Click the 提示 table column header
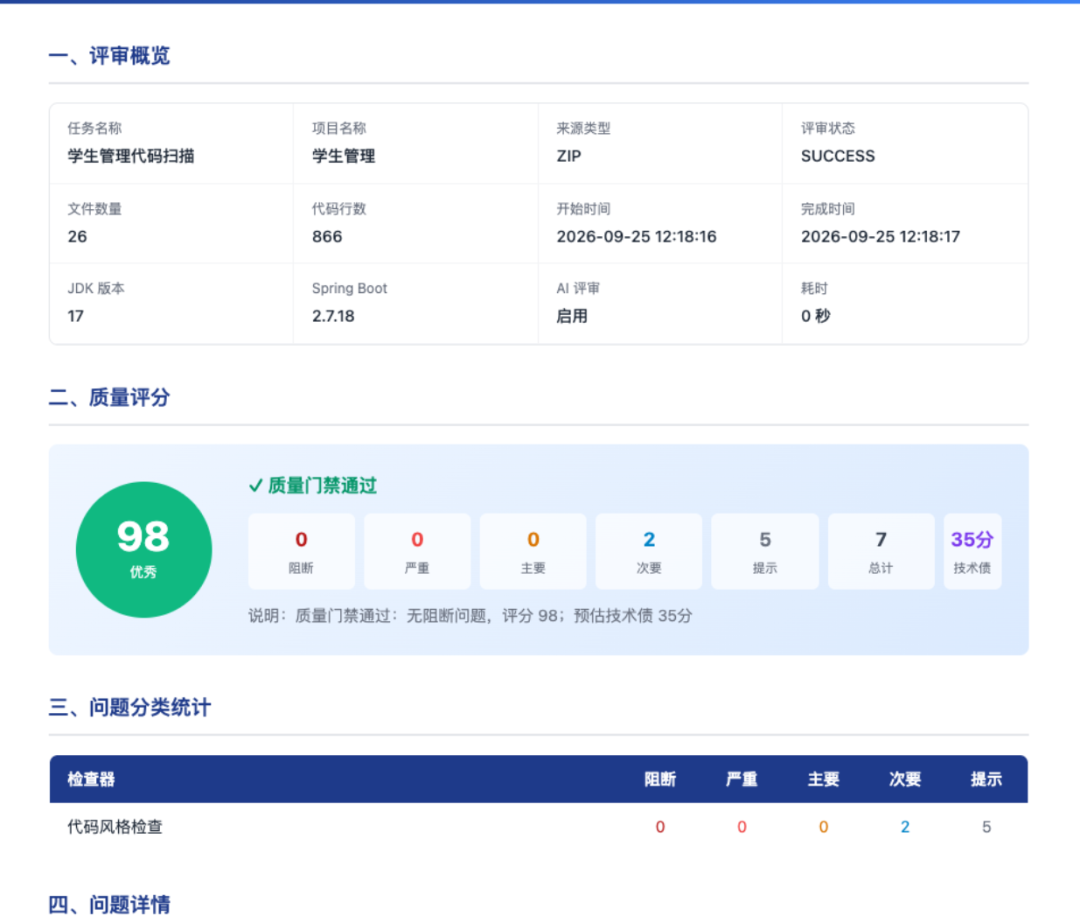The height and width of the screenshot is (923, 1080). click(x=986, y=779)
